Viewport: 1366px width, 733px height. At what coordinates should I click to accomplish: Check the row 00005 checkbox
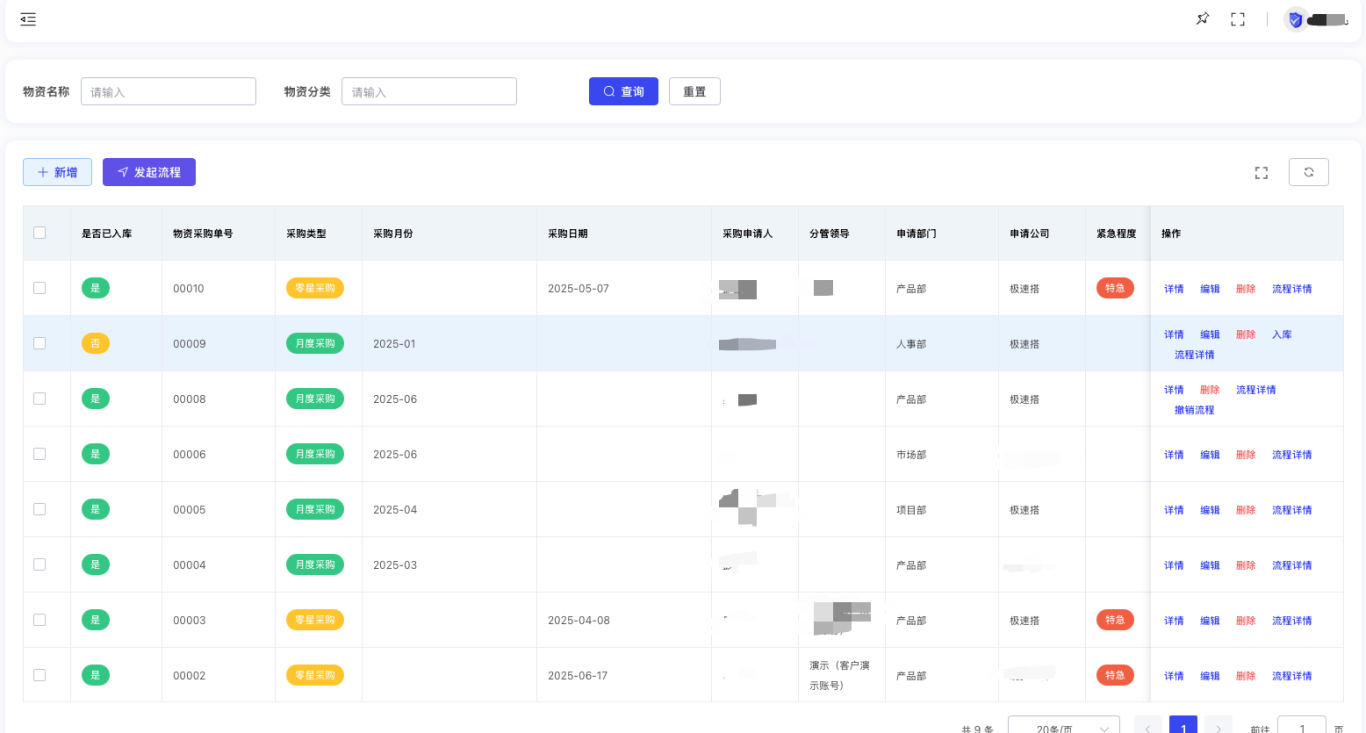[40, 509]
